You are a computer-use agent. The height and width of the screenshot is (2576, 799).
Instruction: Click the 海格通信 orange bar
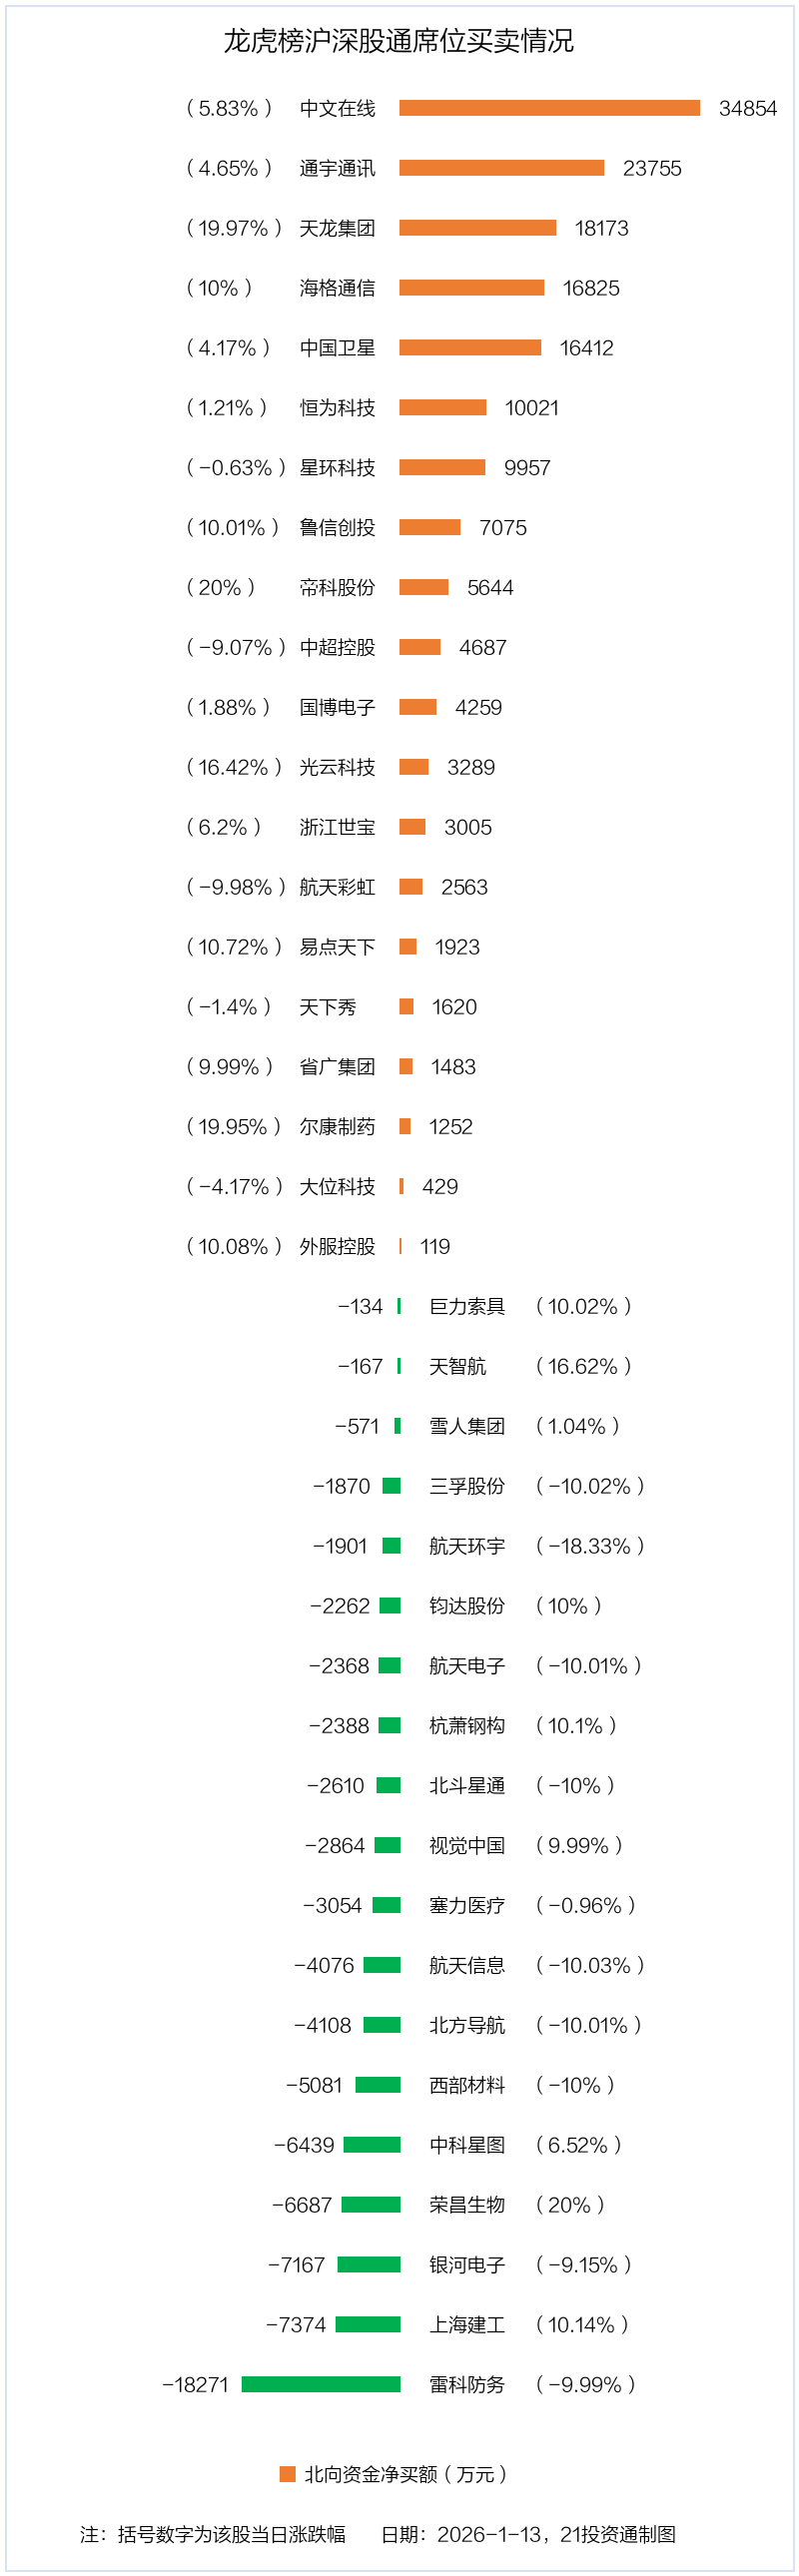471,288
